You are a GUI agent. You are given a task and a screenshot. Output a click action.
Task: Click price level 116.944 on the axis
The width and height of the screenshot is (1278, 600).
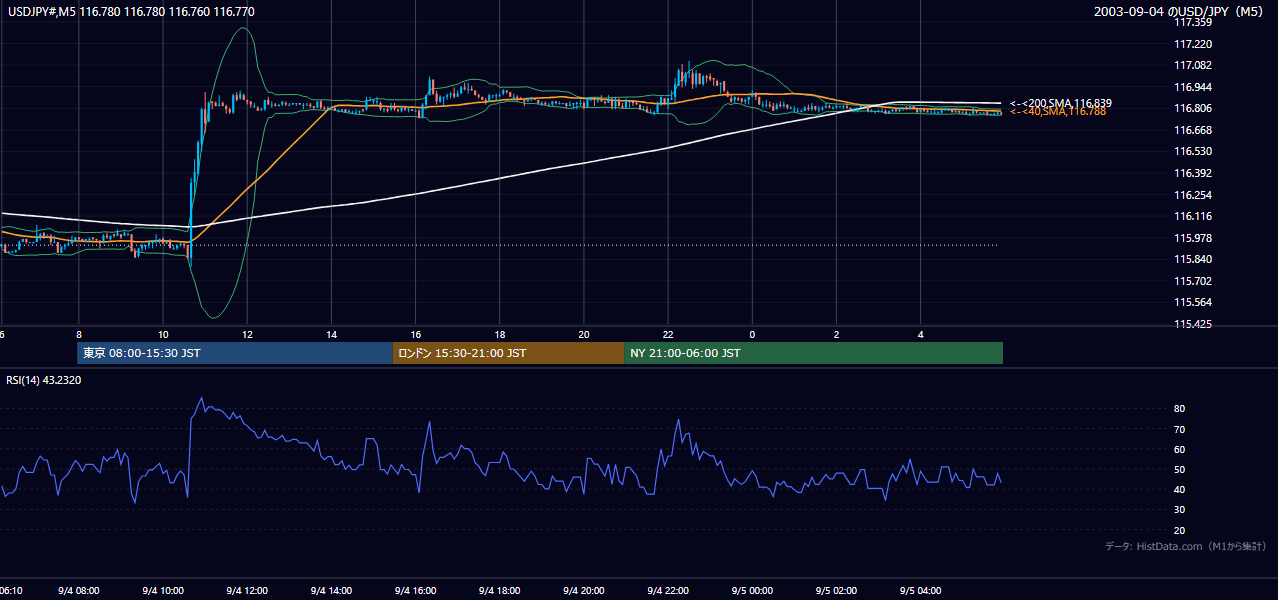tap(1194, 87)
